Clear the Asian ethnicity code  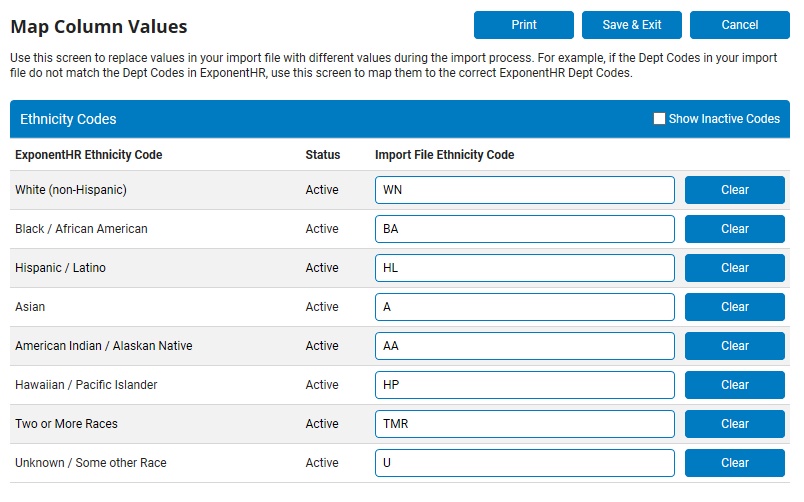click(735, 307)
